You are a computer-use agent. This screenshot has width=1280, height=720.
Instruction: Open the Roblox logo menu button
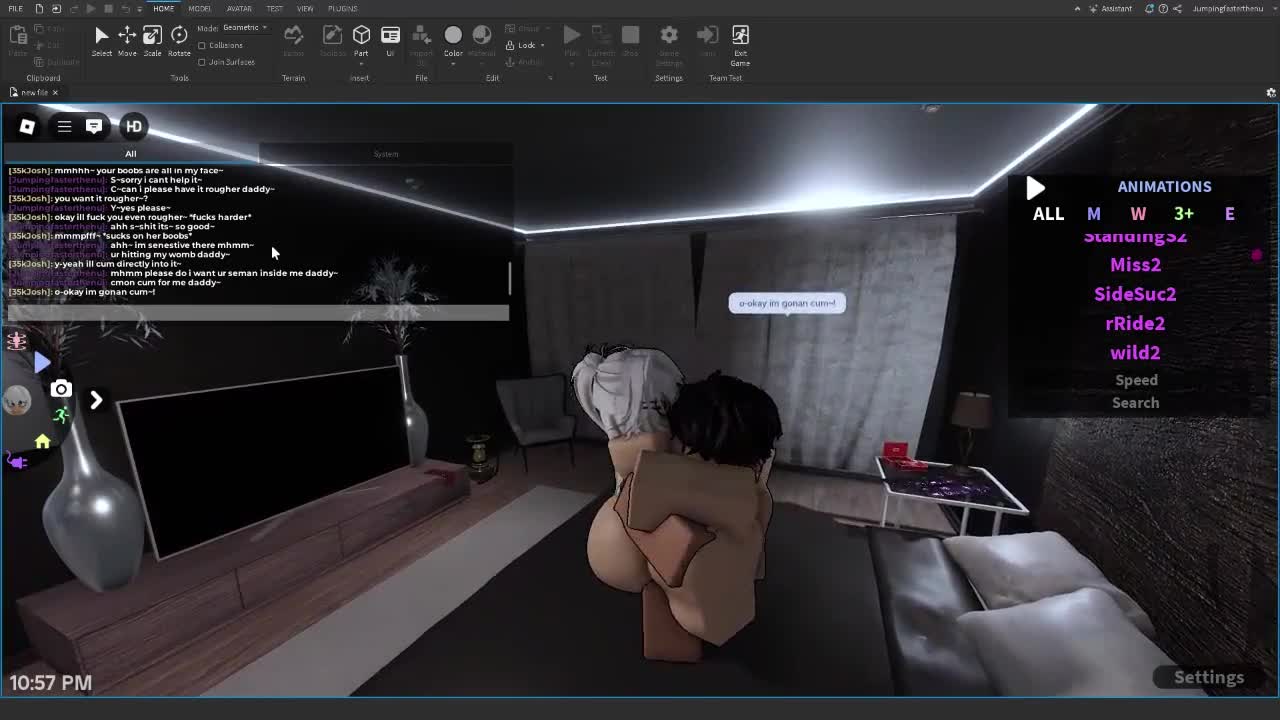(27, 126)
